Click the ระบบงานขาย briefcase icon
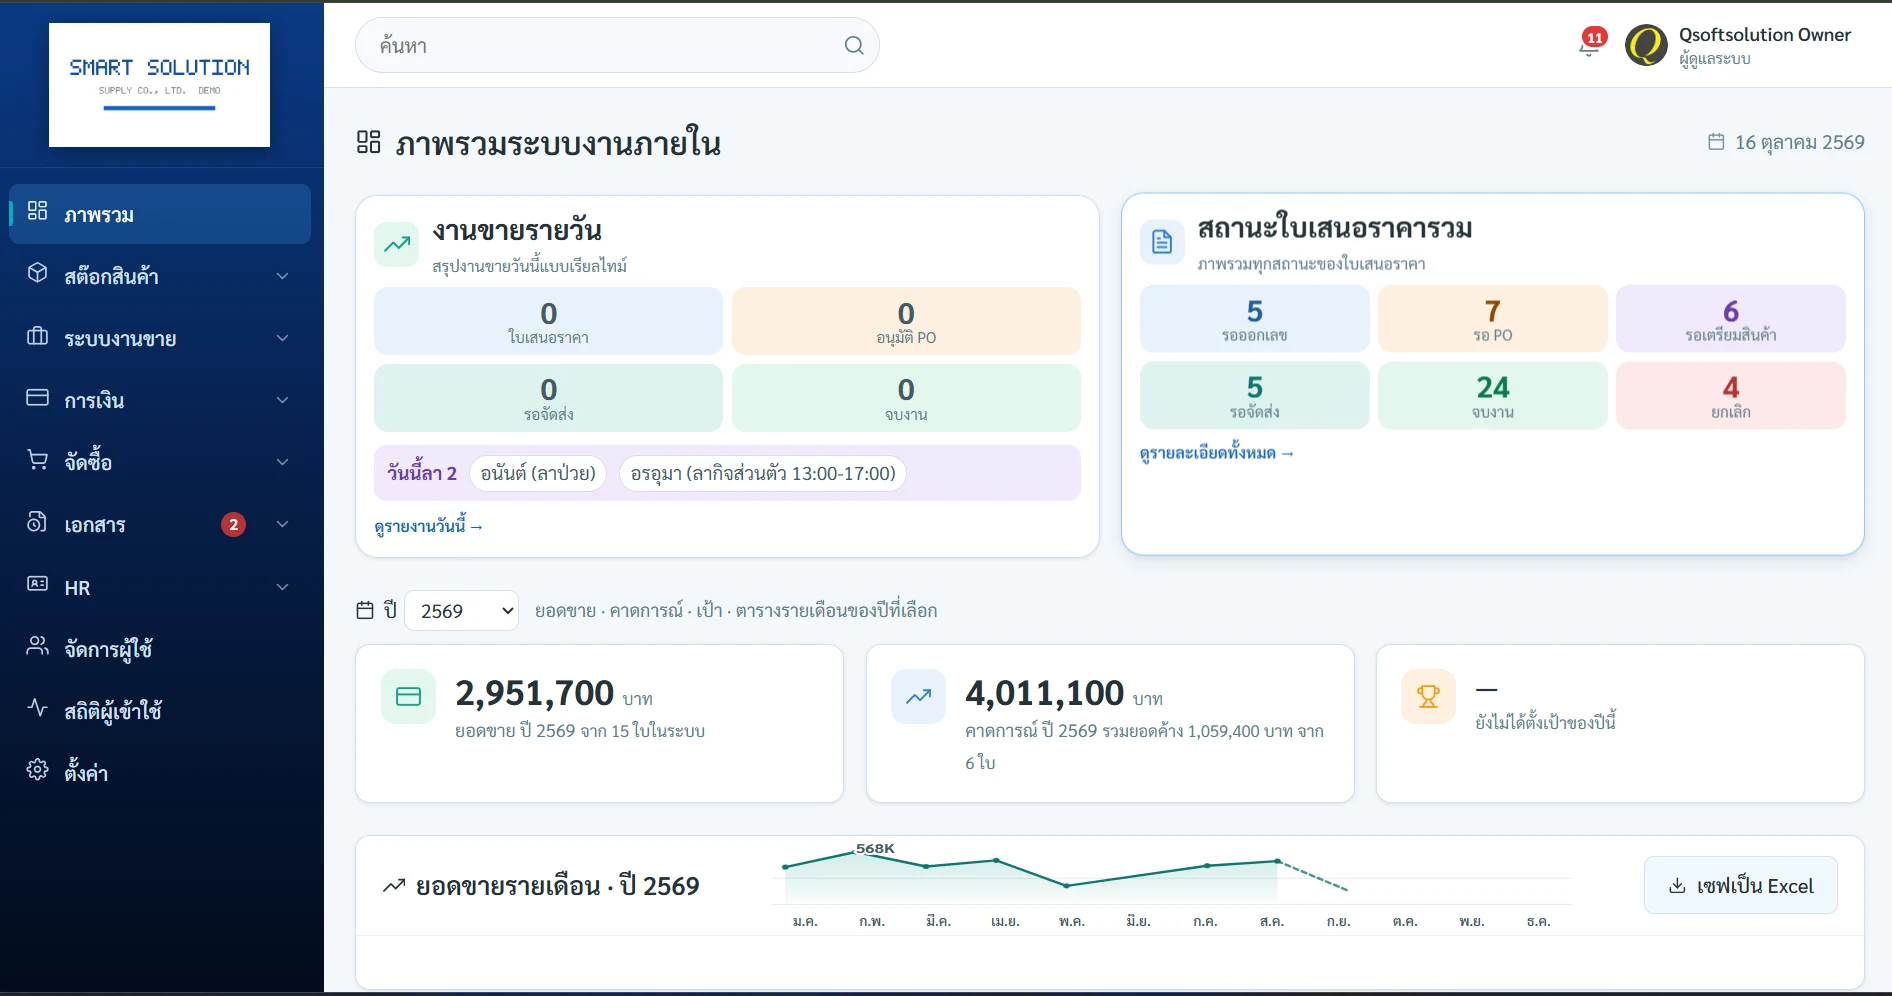The height and width of the screenshot is (996, 1892). pos(37,336)
